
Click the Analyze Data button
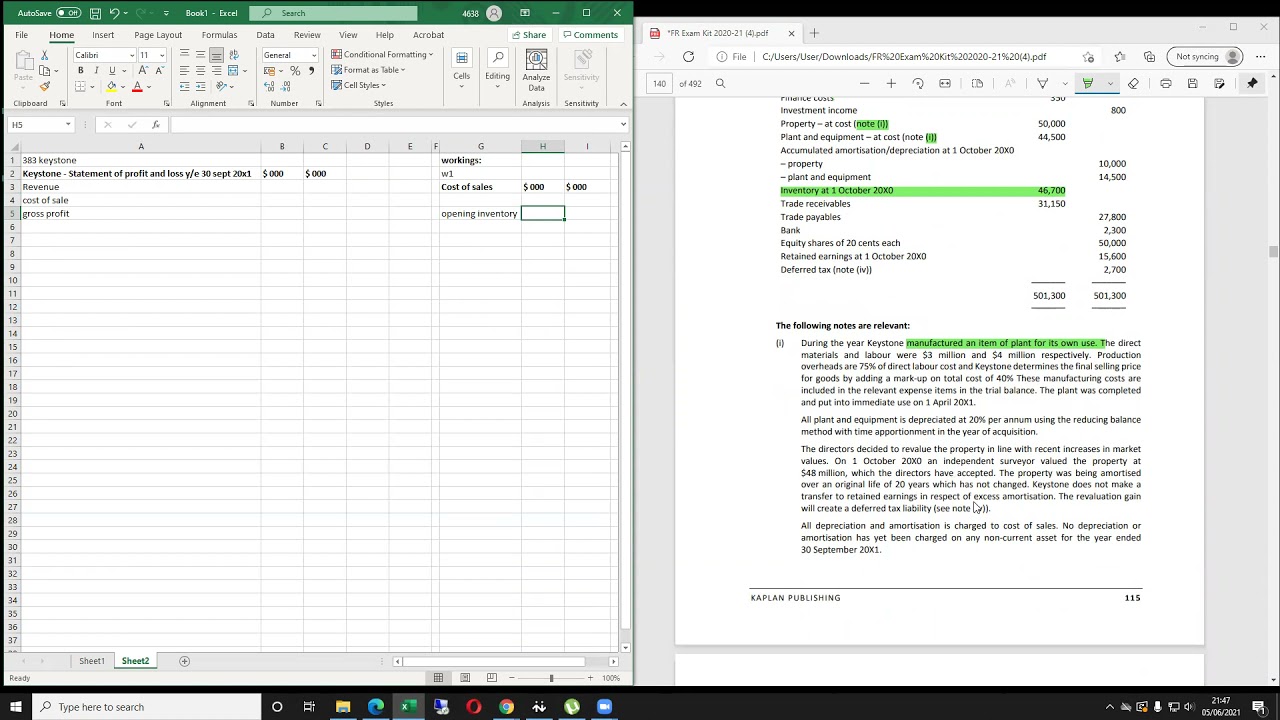click(x=536, y=70)
